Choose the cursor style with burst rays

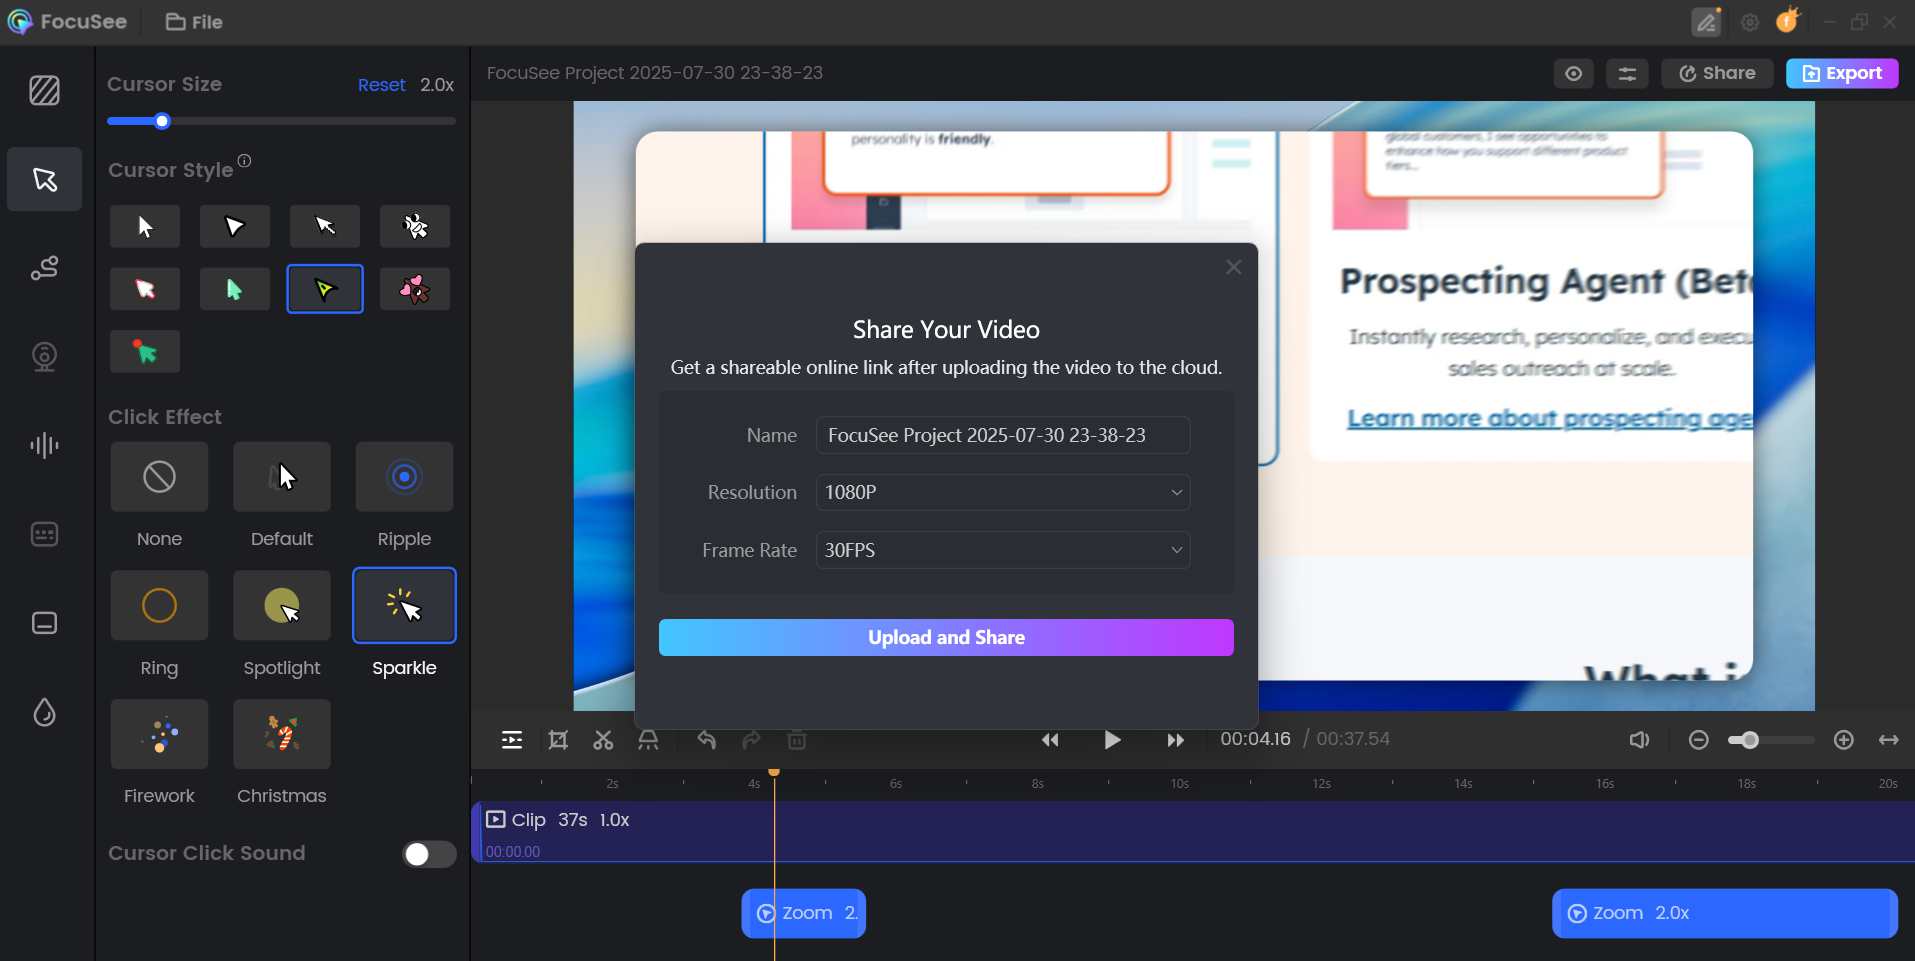click(415, 226)
